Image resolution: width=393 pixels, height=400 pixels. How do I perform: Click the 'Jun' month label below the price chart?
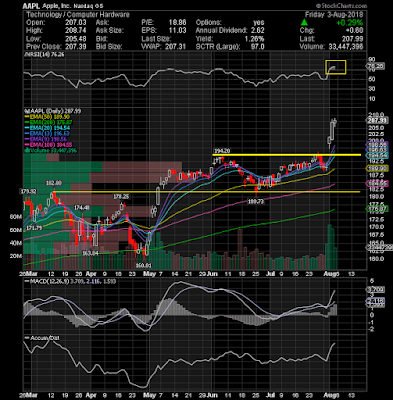pos(212,274)
